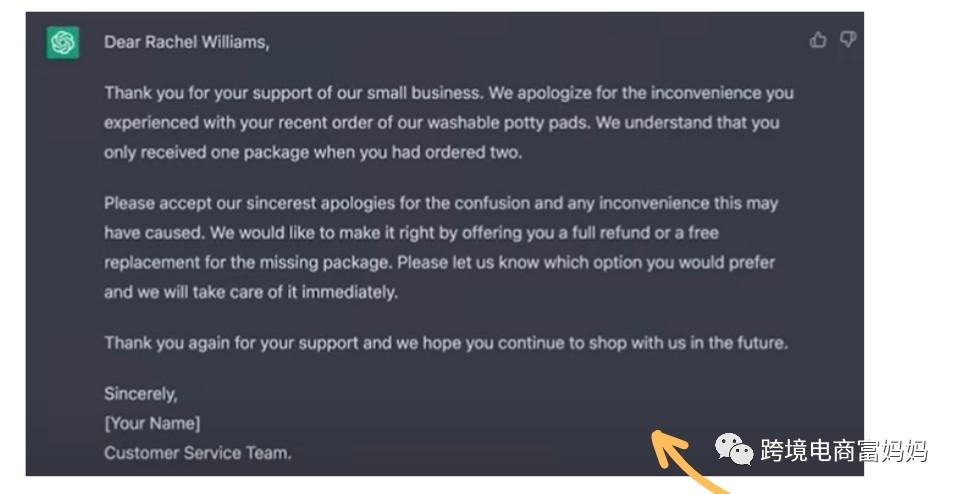Image resolution: width=960 pixels, height=494 pixels.
Task: Click the thumbs down feedback icon
Action: point(847,40)
